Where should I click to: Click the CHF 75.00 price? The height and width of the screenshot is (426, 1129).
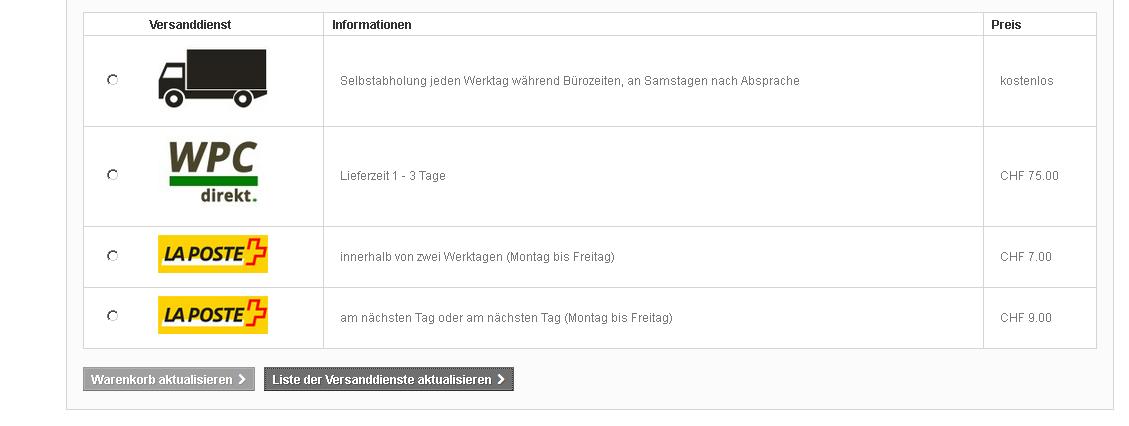click(1029, 176)
